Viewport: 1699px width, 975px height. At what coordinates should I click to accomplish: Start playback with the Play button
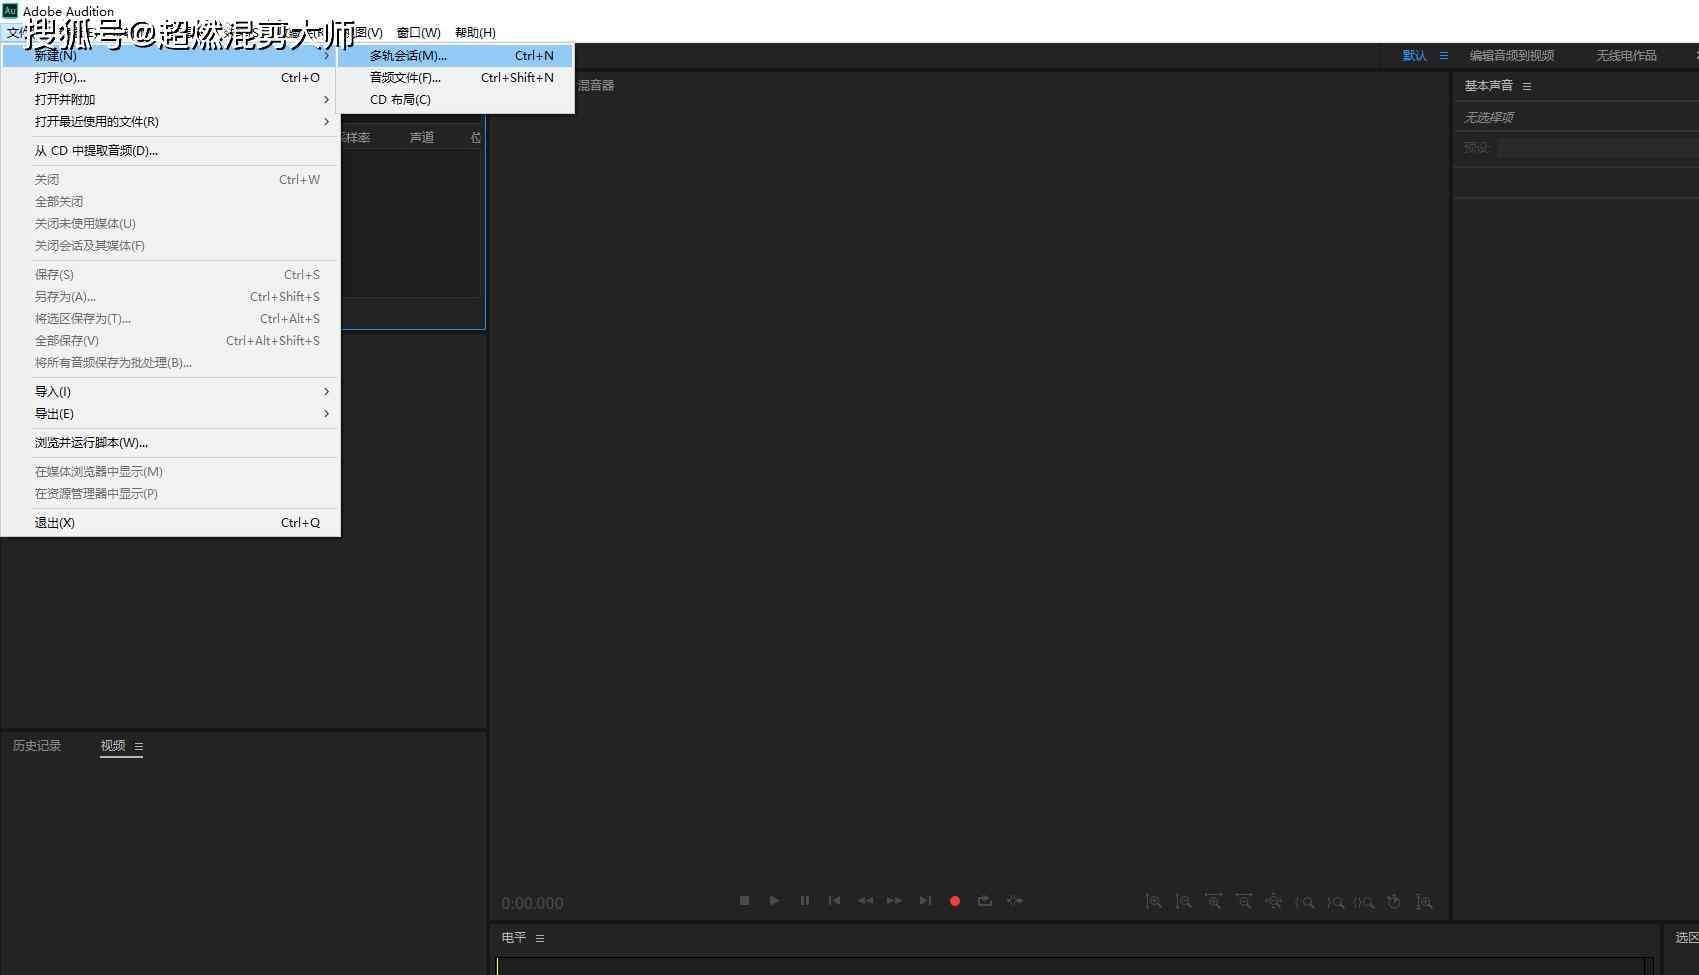774,901
